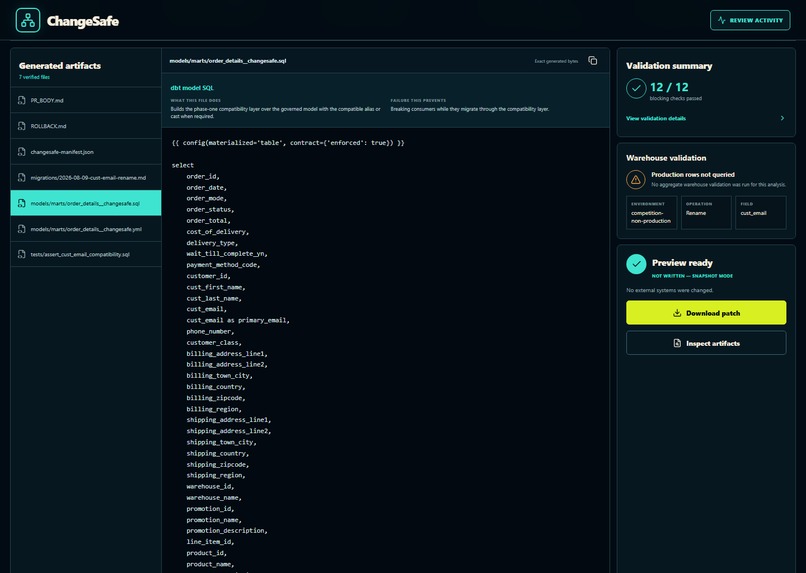Image resolution: width=806 pixels, height=573 pixels.
Task: Click the Environment competition-non-production box
Action: 651,212
